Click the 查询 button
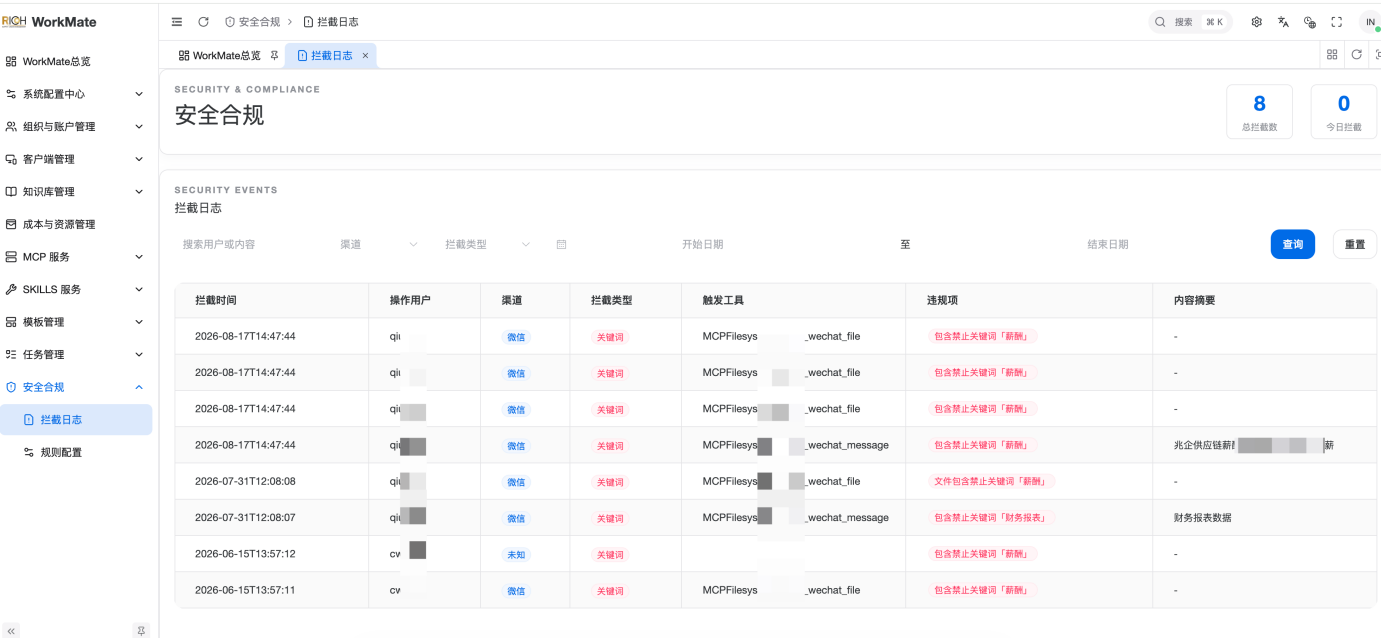The width and height of the screenshot is (1381, 638). coord(1293,244)
